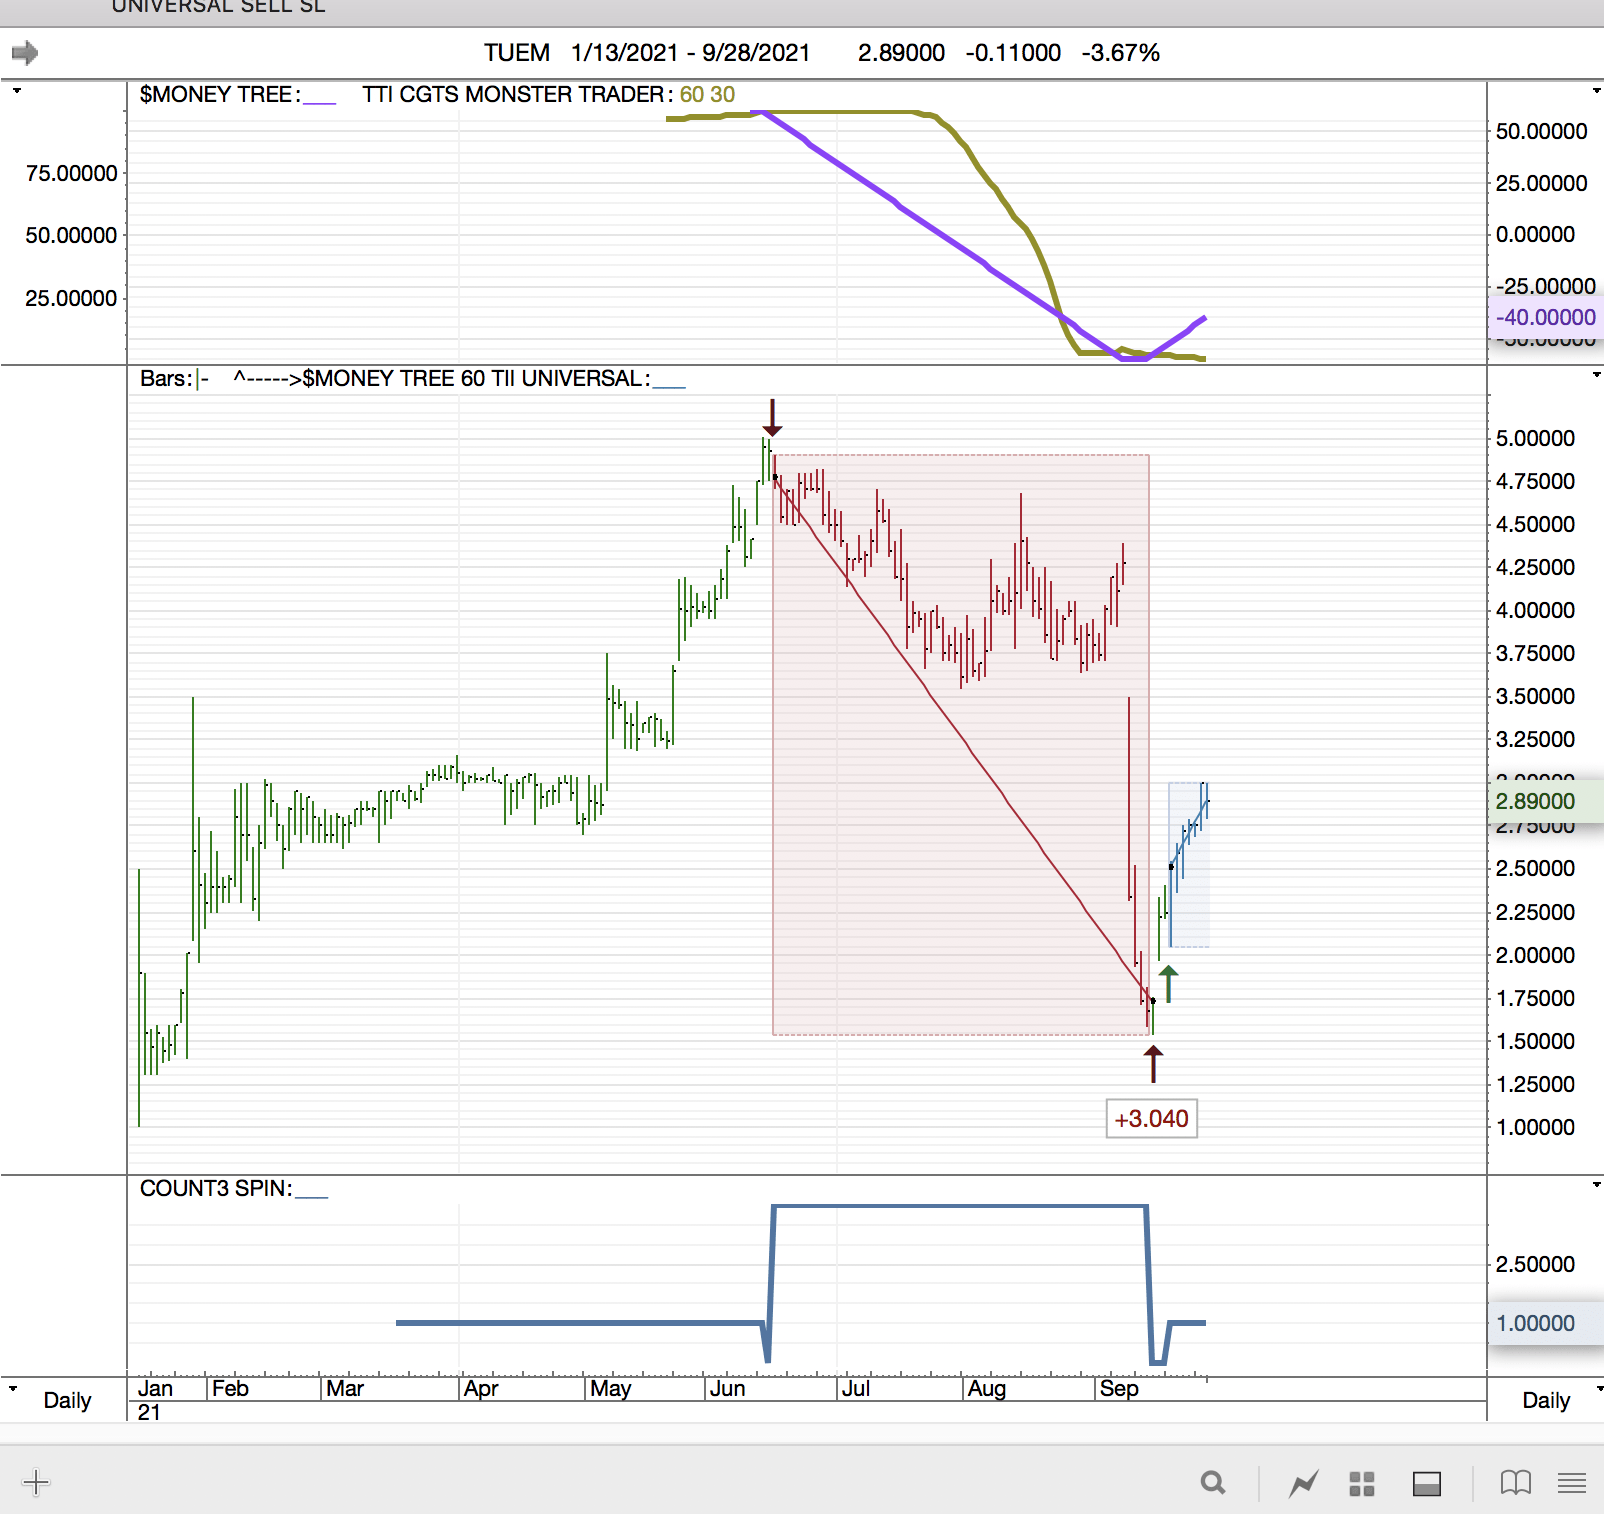Click the 0.00000 right scale label
The image size is (1604, 1514).
pyautogui.click(x=1535, y=234)
